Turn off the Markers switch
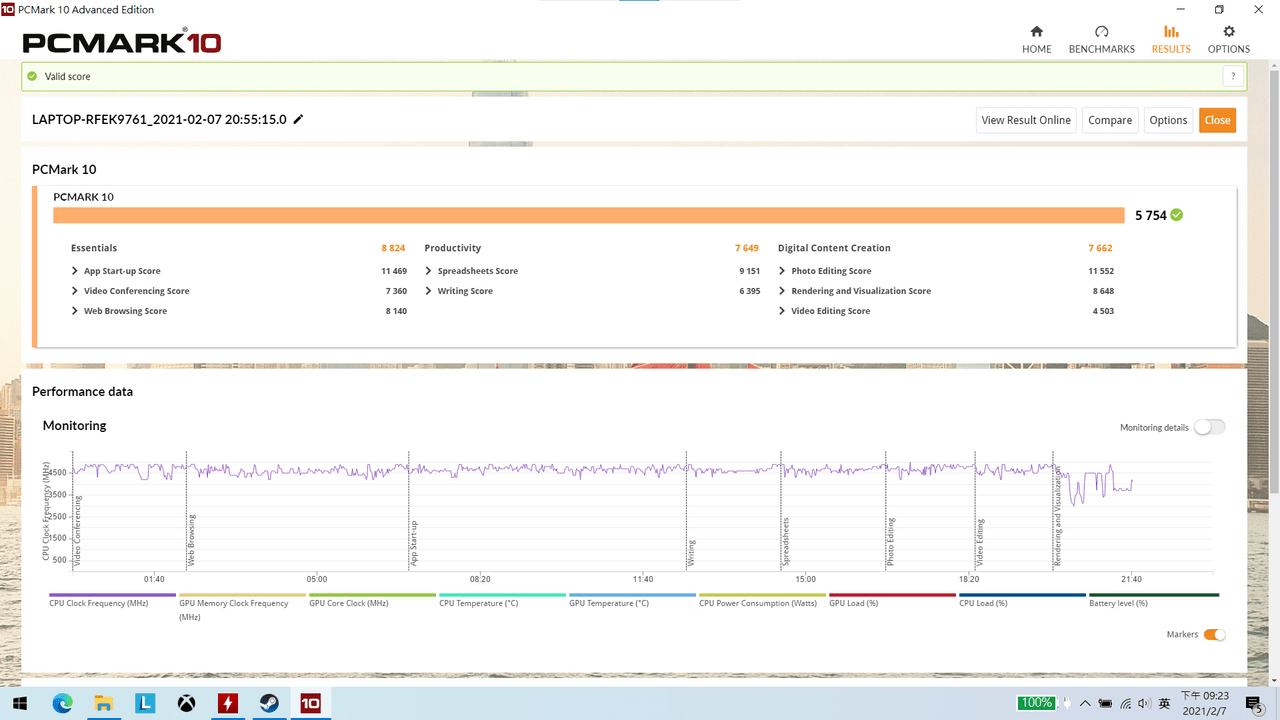1280x720 pixels. 1215,634
